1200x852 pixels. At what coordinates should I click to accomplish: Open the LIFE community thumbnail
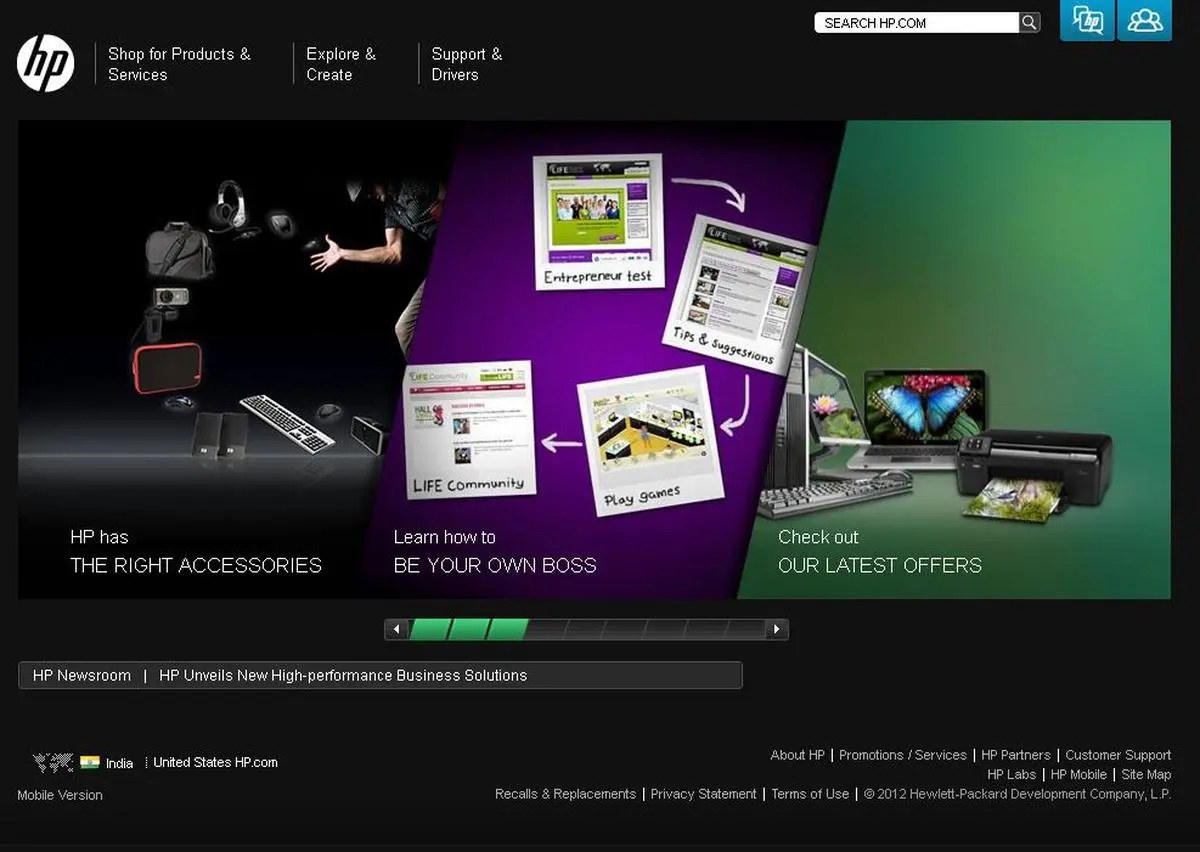[469, 430]
